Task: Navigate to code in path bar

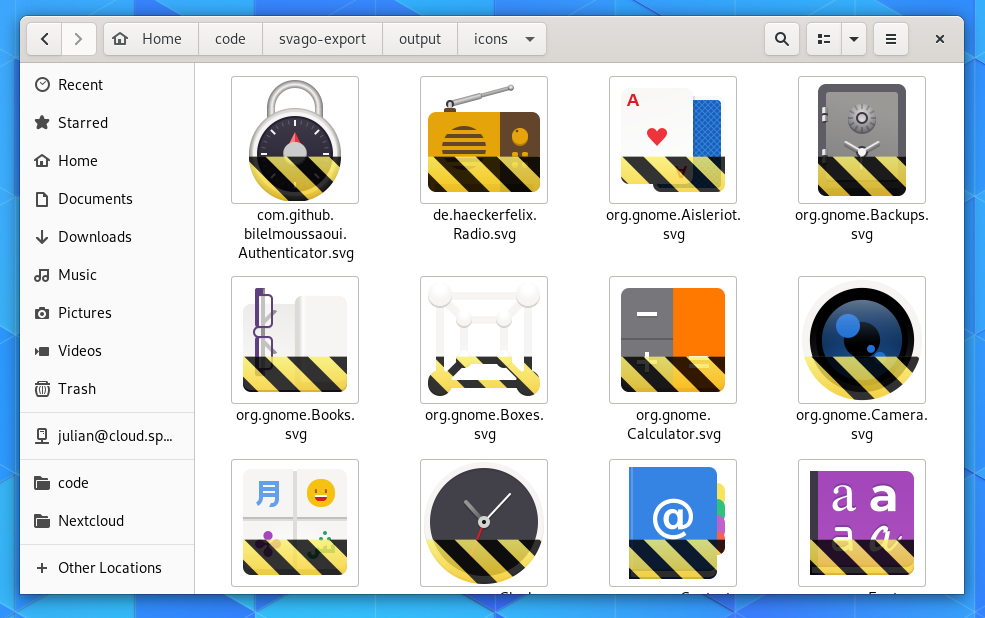Action: (230, 39)
